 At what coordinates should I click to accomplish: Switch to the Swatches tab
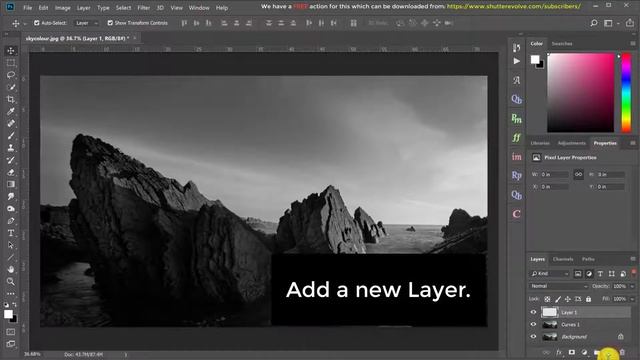click(562, 43)
